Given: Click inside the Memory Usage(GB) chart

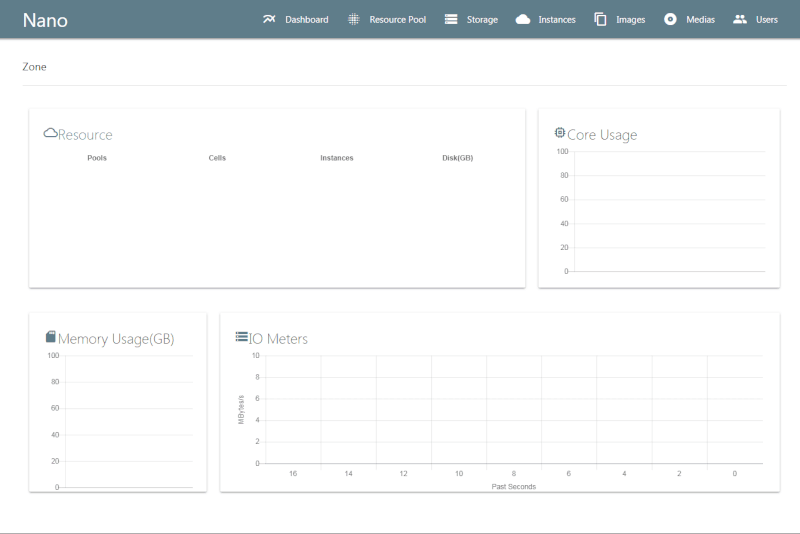Looking at the screenshot, I should coord(127,421).
